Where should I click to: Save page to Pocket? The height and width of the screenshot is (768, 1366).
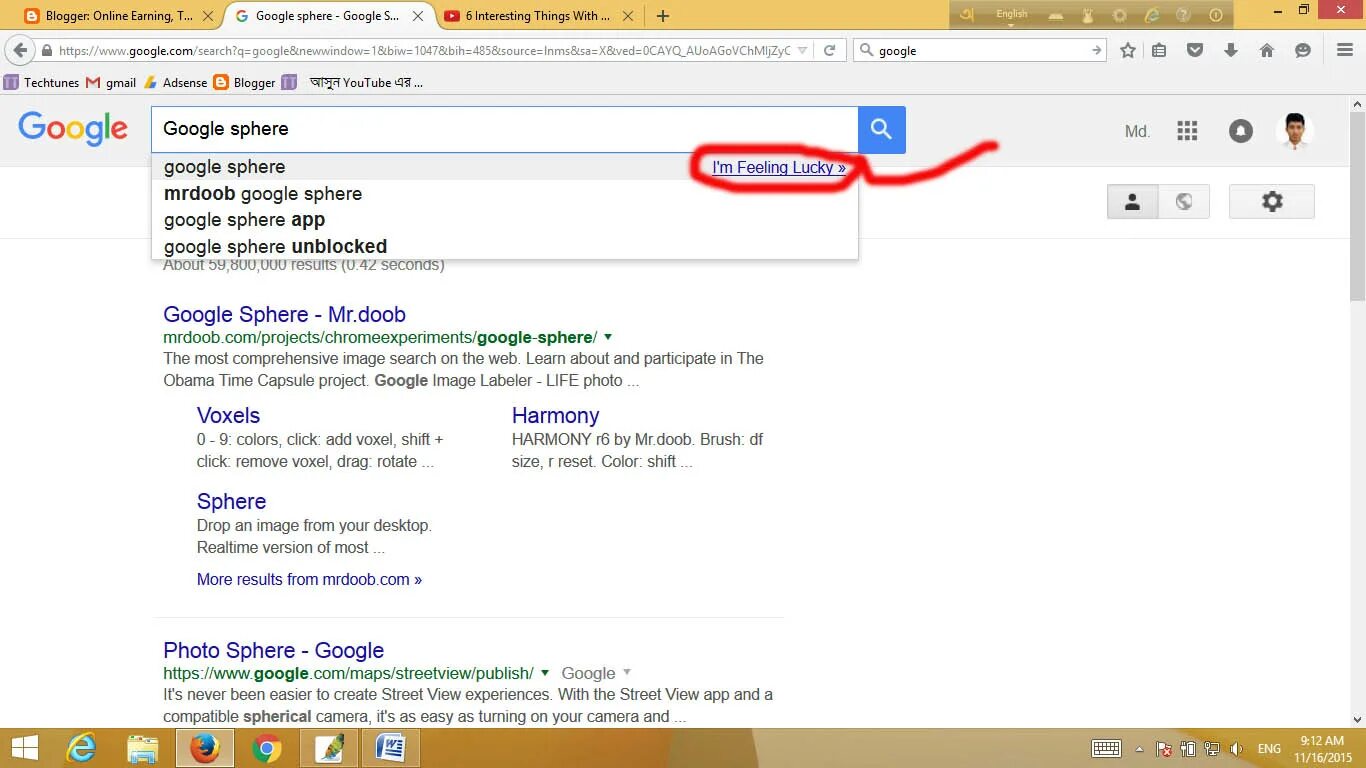tap(1194, 50)
